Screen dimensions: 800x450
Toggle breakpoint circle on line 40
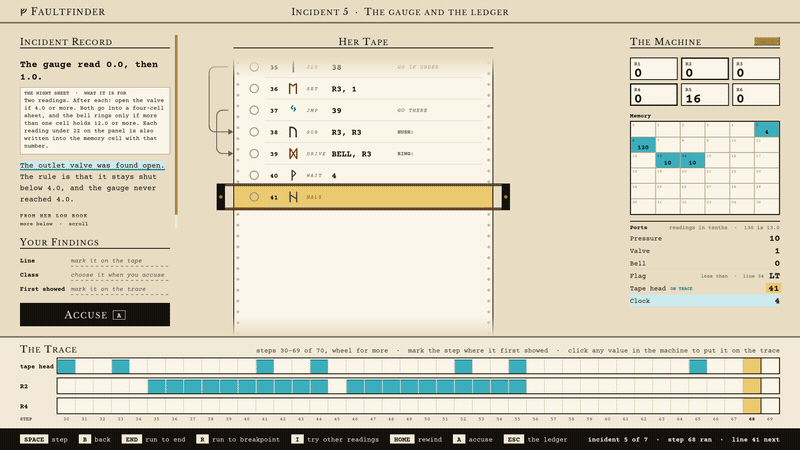point(254,176)
